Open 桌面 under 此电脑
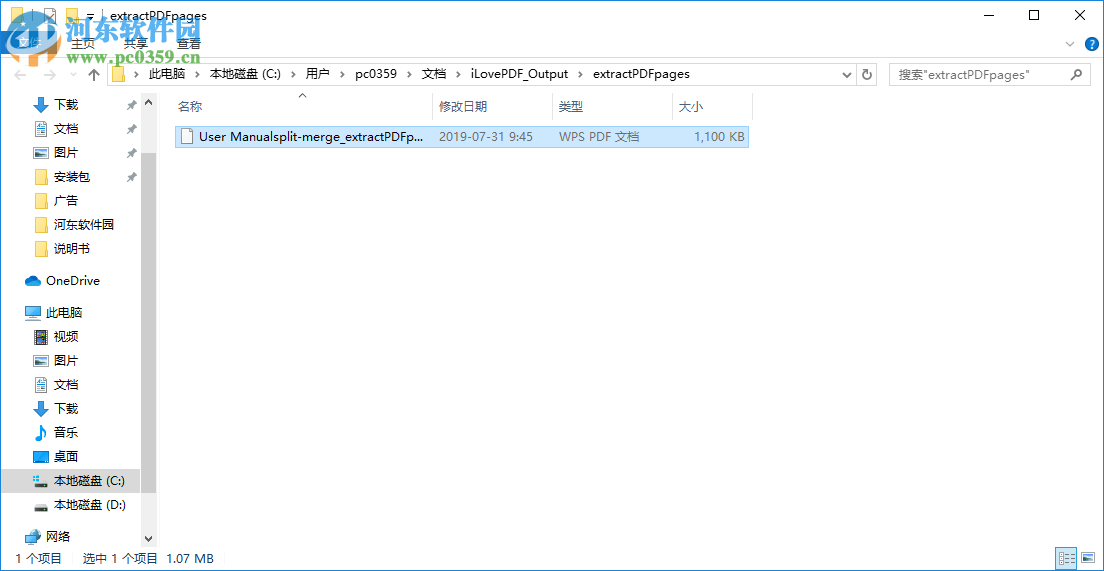 [x=65, y=456]
